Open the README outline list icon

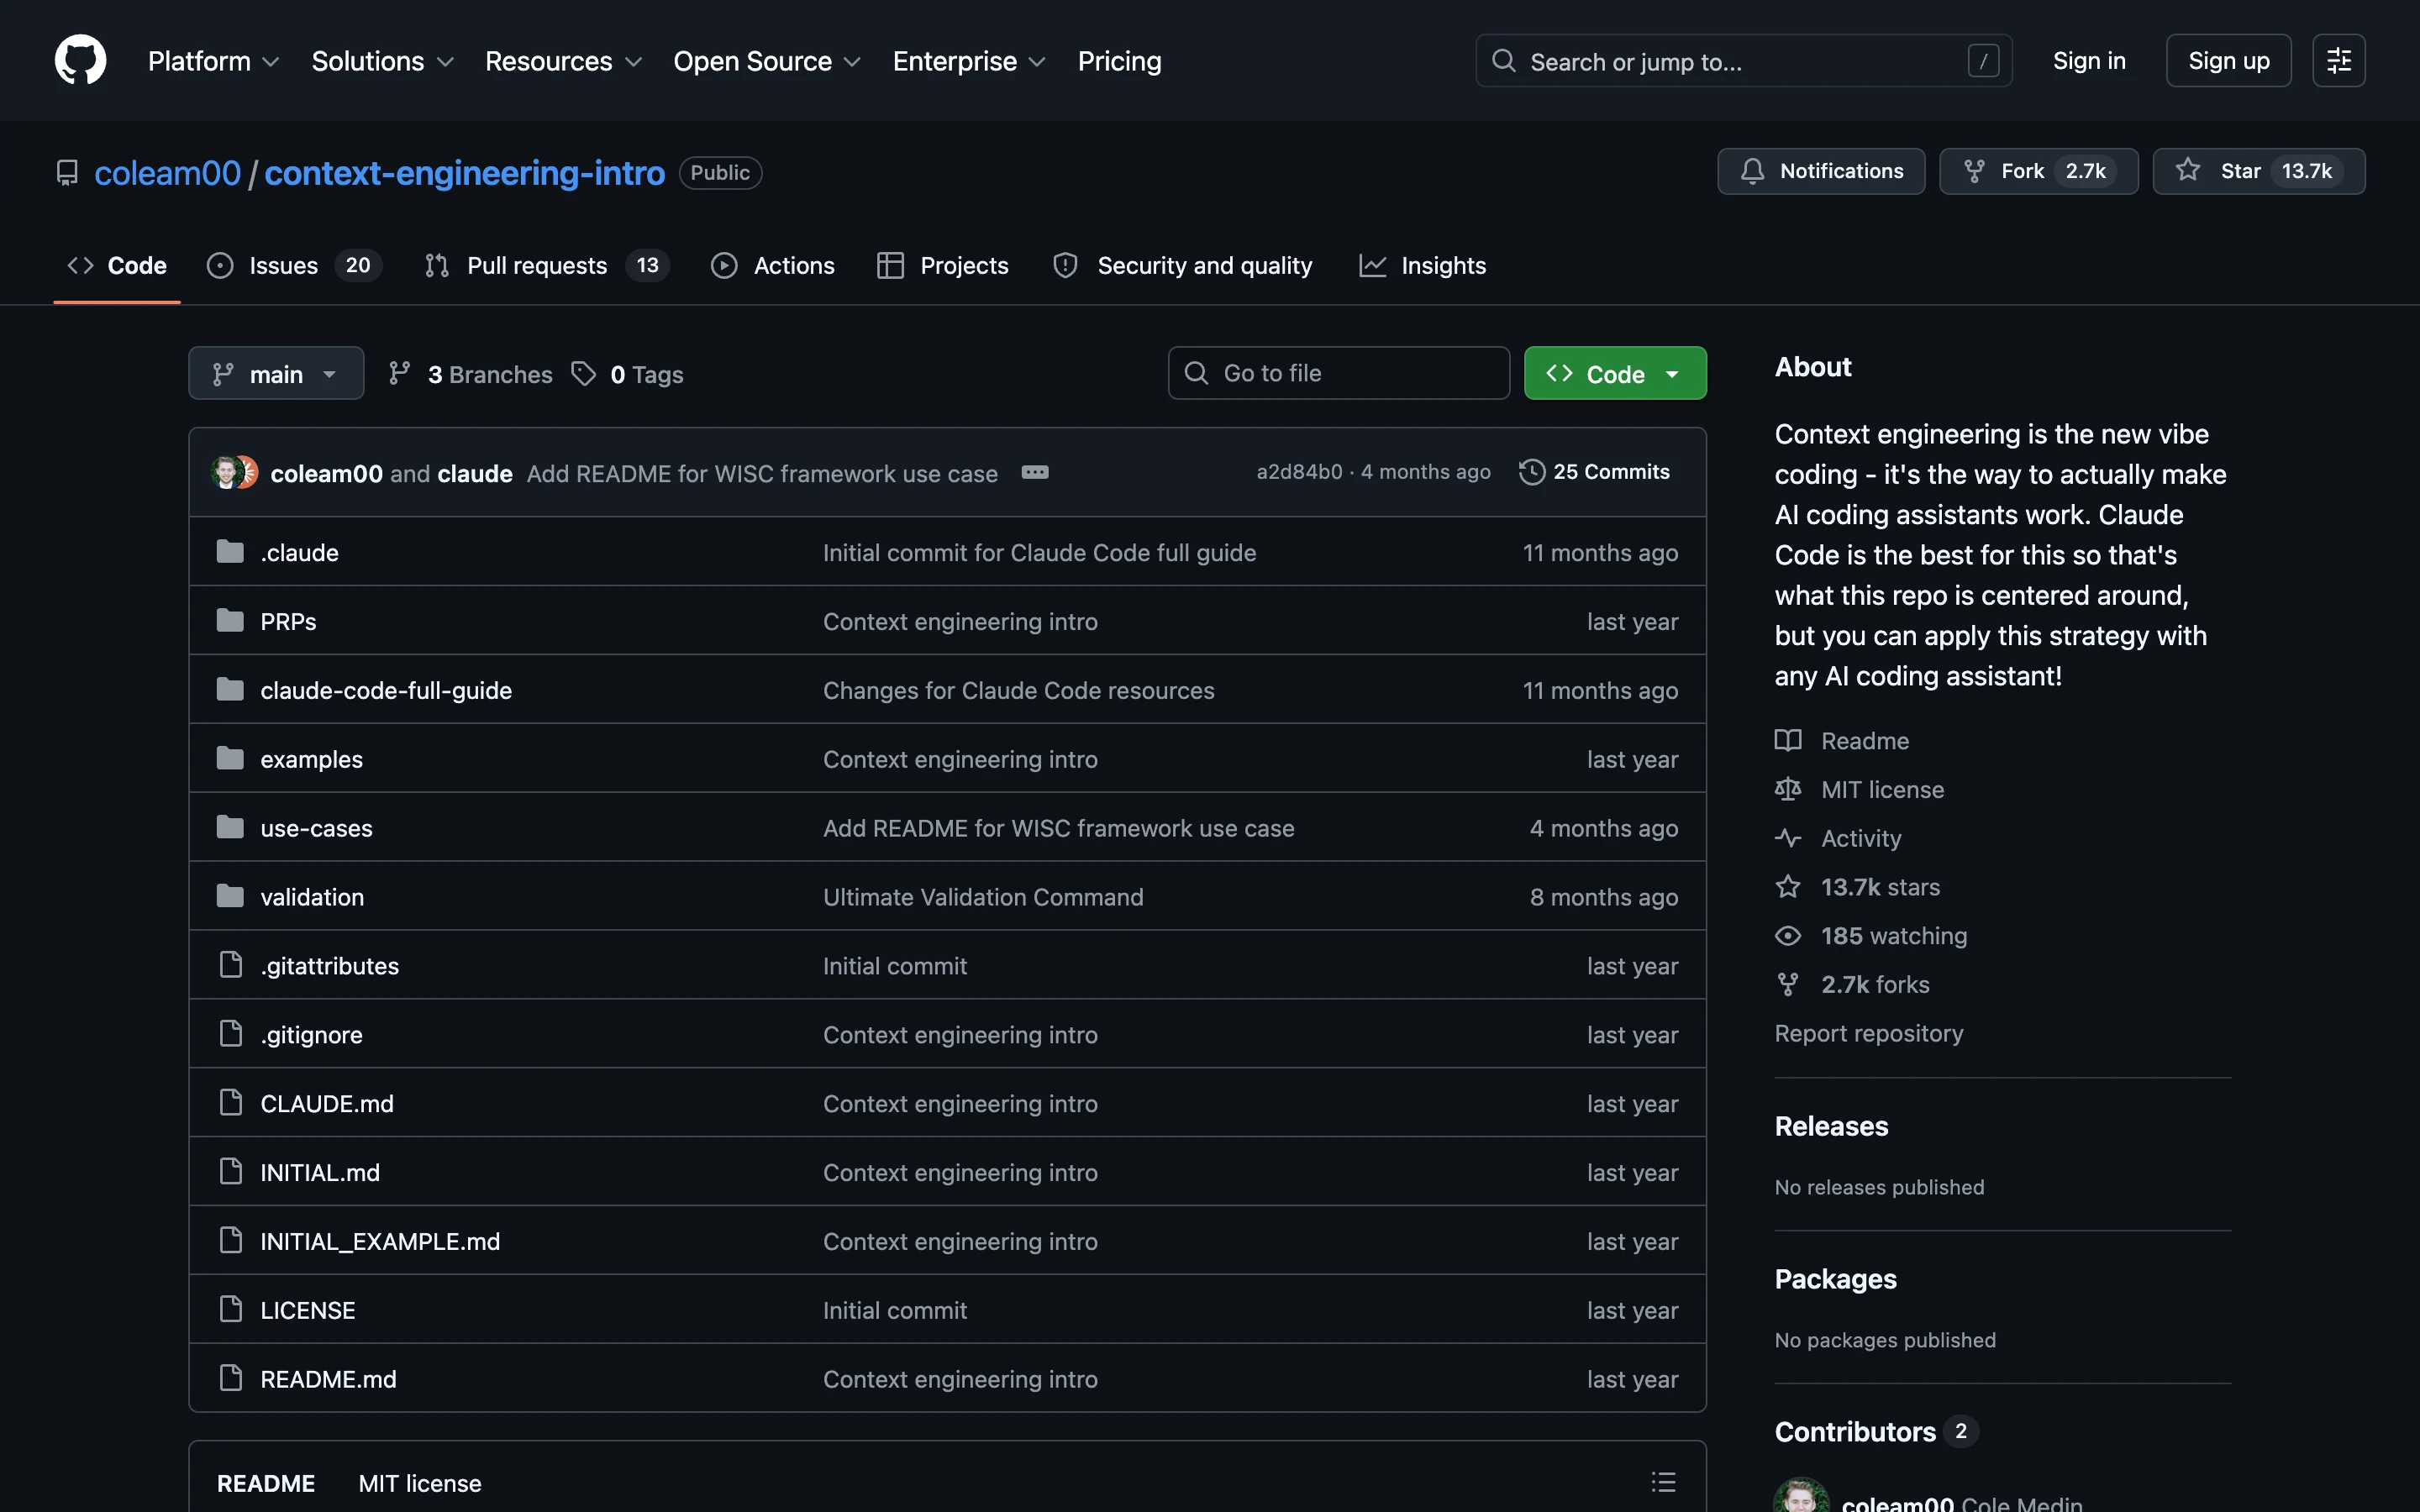[1663, 1482]
